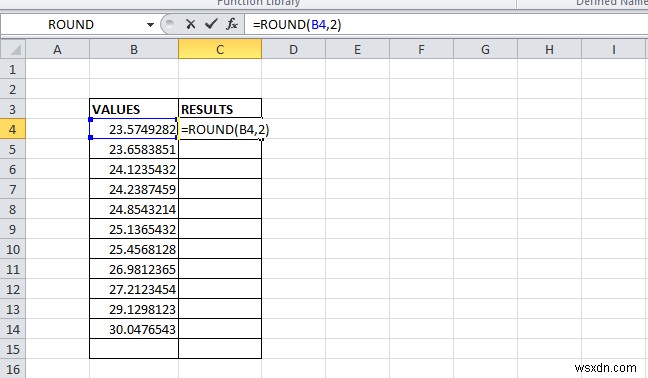
Task: Cancel the formula entry with X icon
Action: click(x=191, y=24)
